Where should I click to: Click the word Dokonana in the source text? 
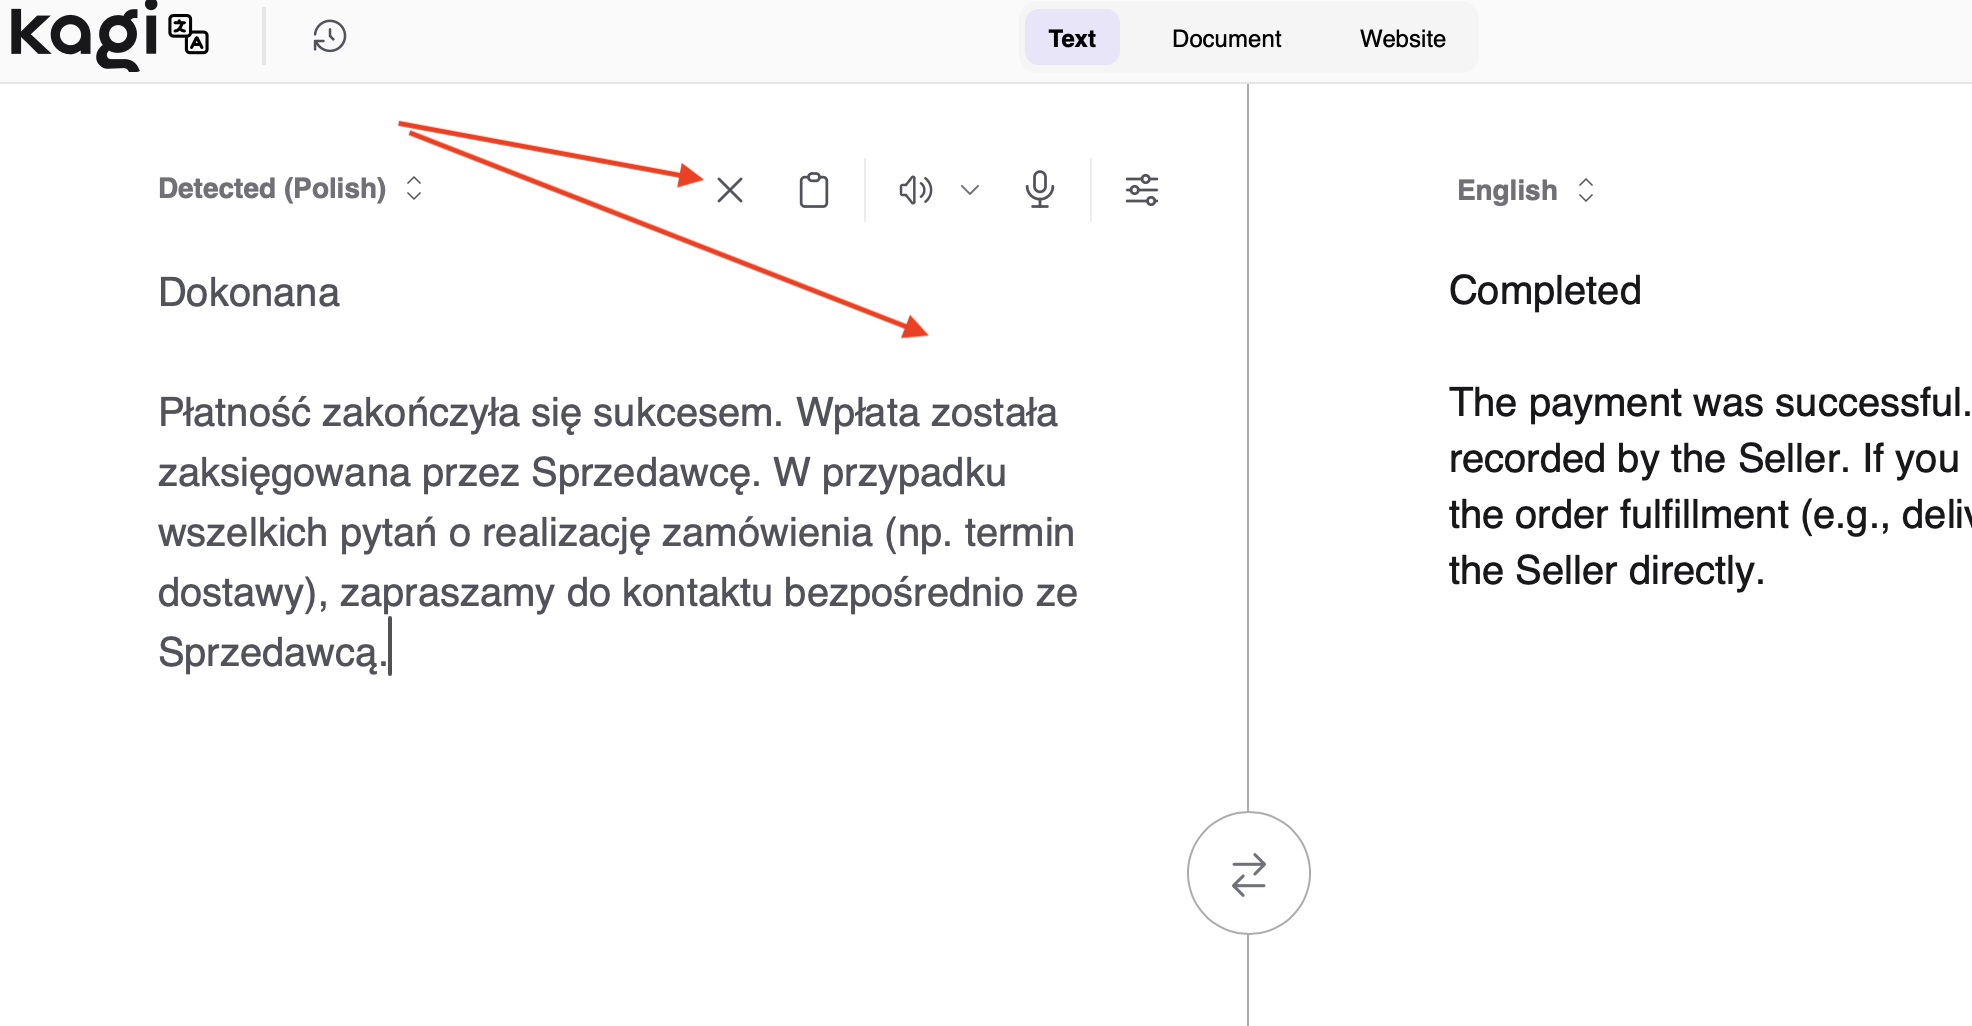[x=249, y=293]
